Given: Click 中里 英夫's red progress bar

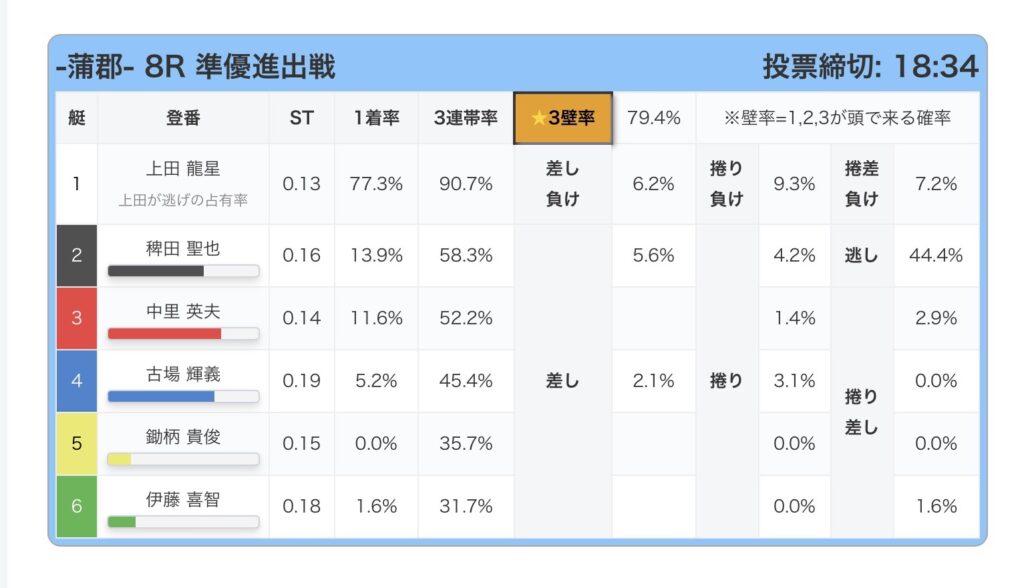Looking at the screenshot, I should tap(165, 333).
